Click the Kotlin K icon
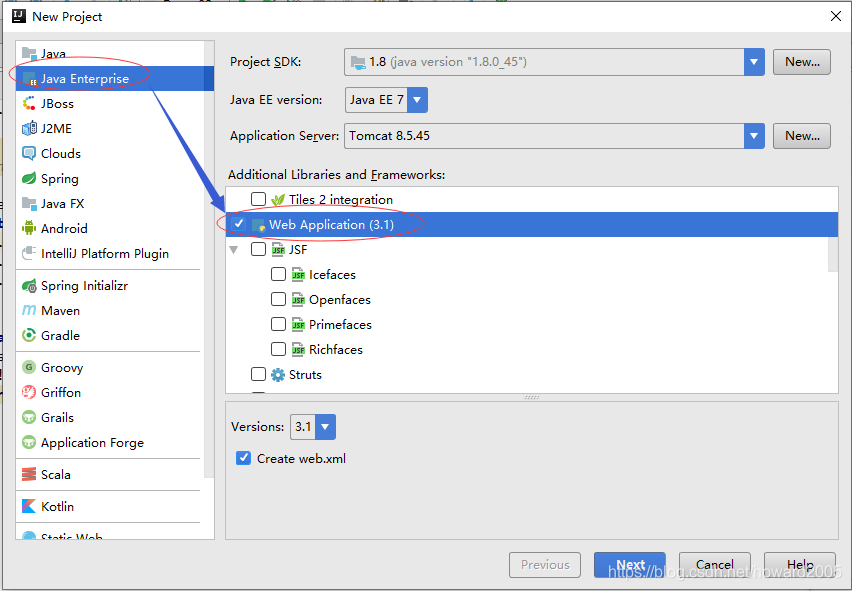The height and width of the screenshot is (591, 852). pos(29,506)
